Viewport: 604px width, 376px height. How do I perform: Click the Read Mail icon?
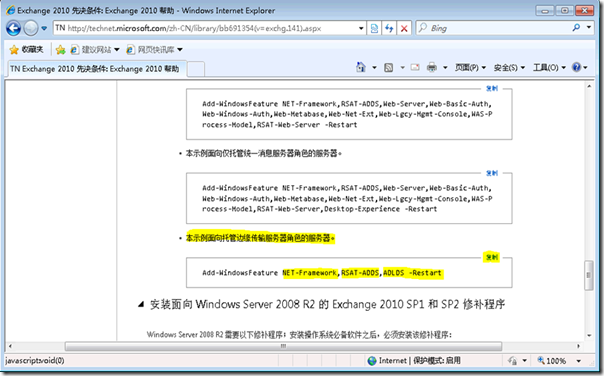point(415,67)
